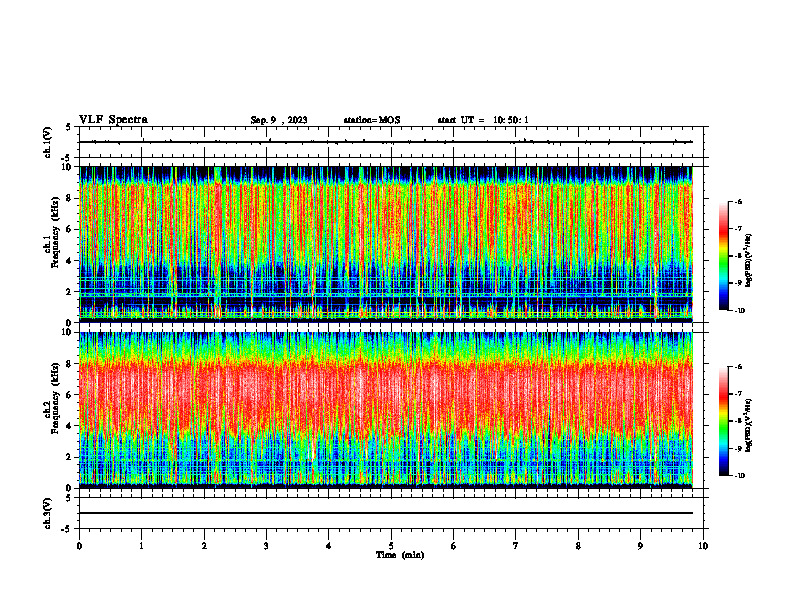This screenshot has height=612, width=792.
Task: Click time axis tick label "1"
Action: coord(141,546)
